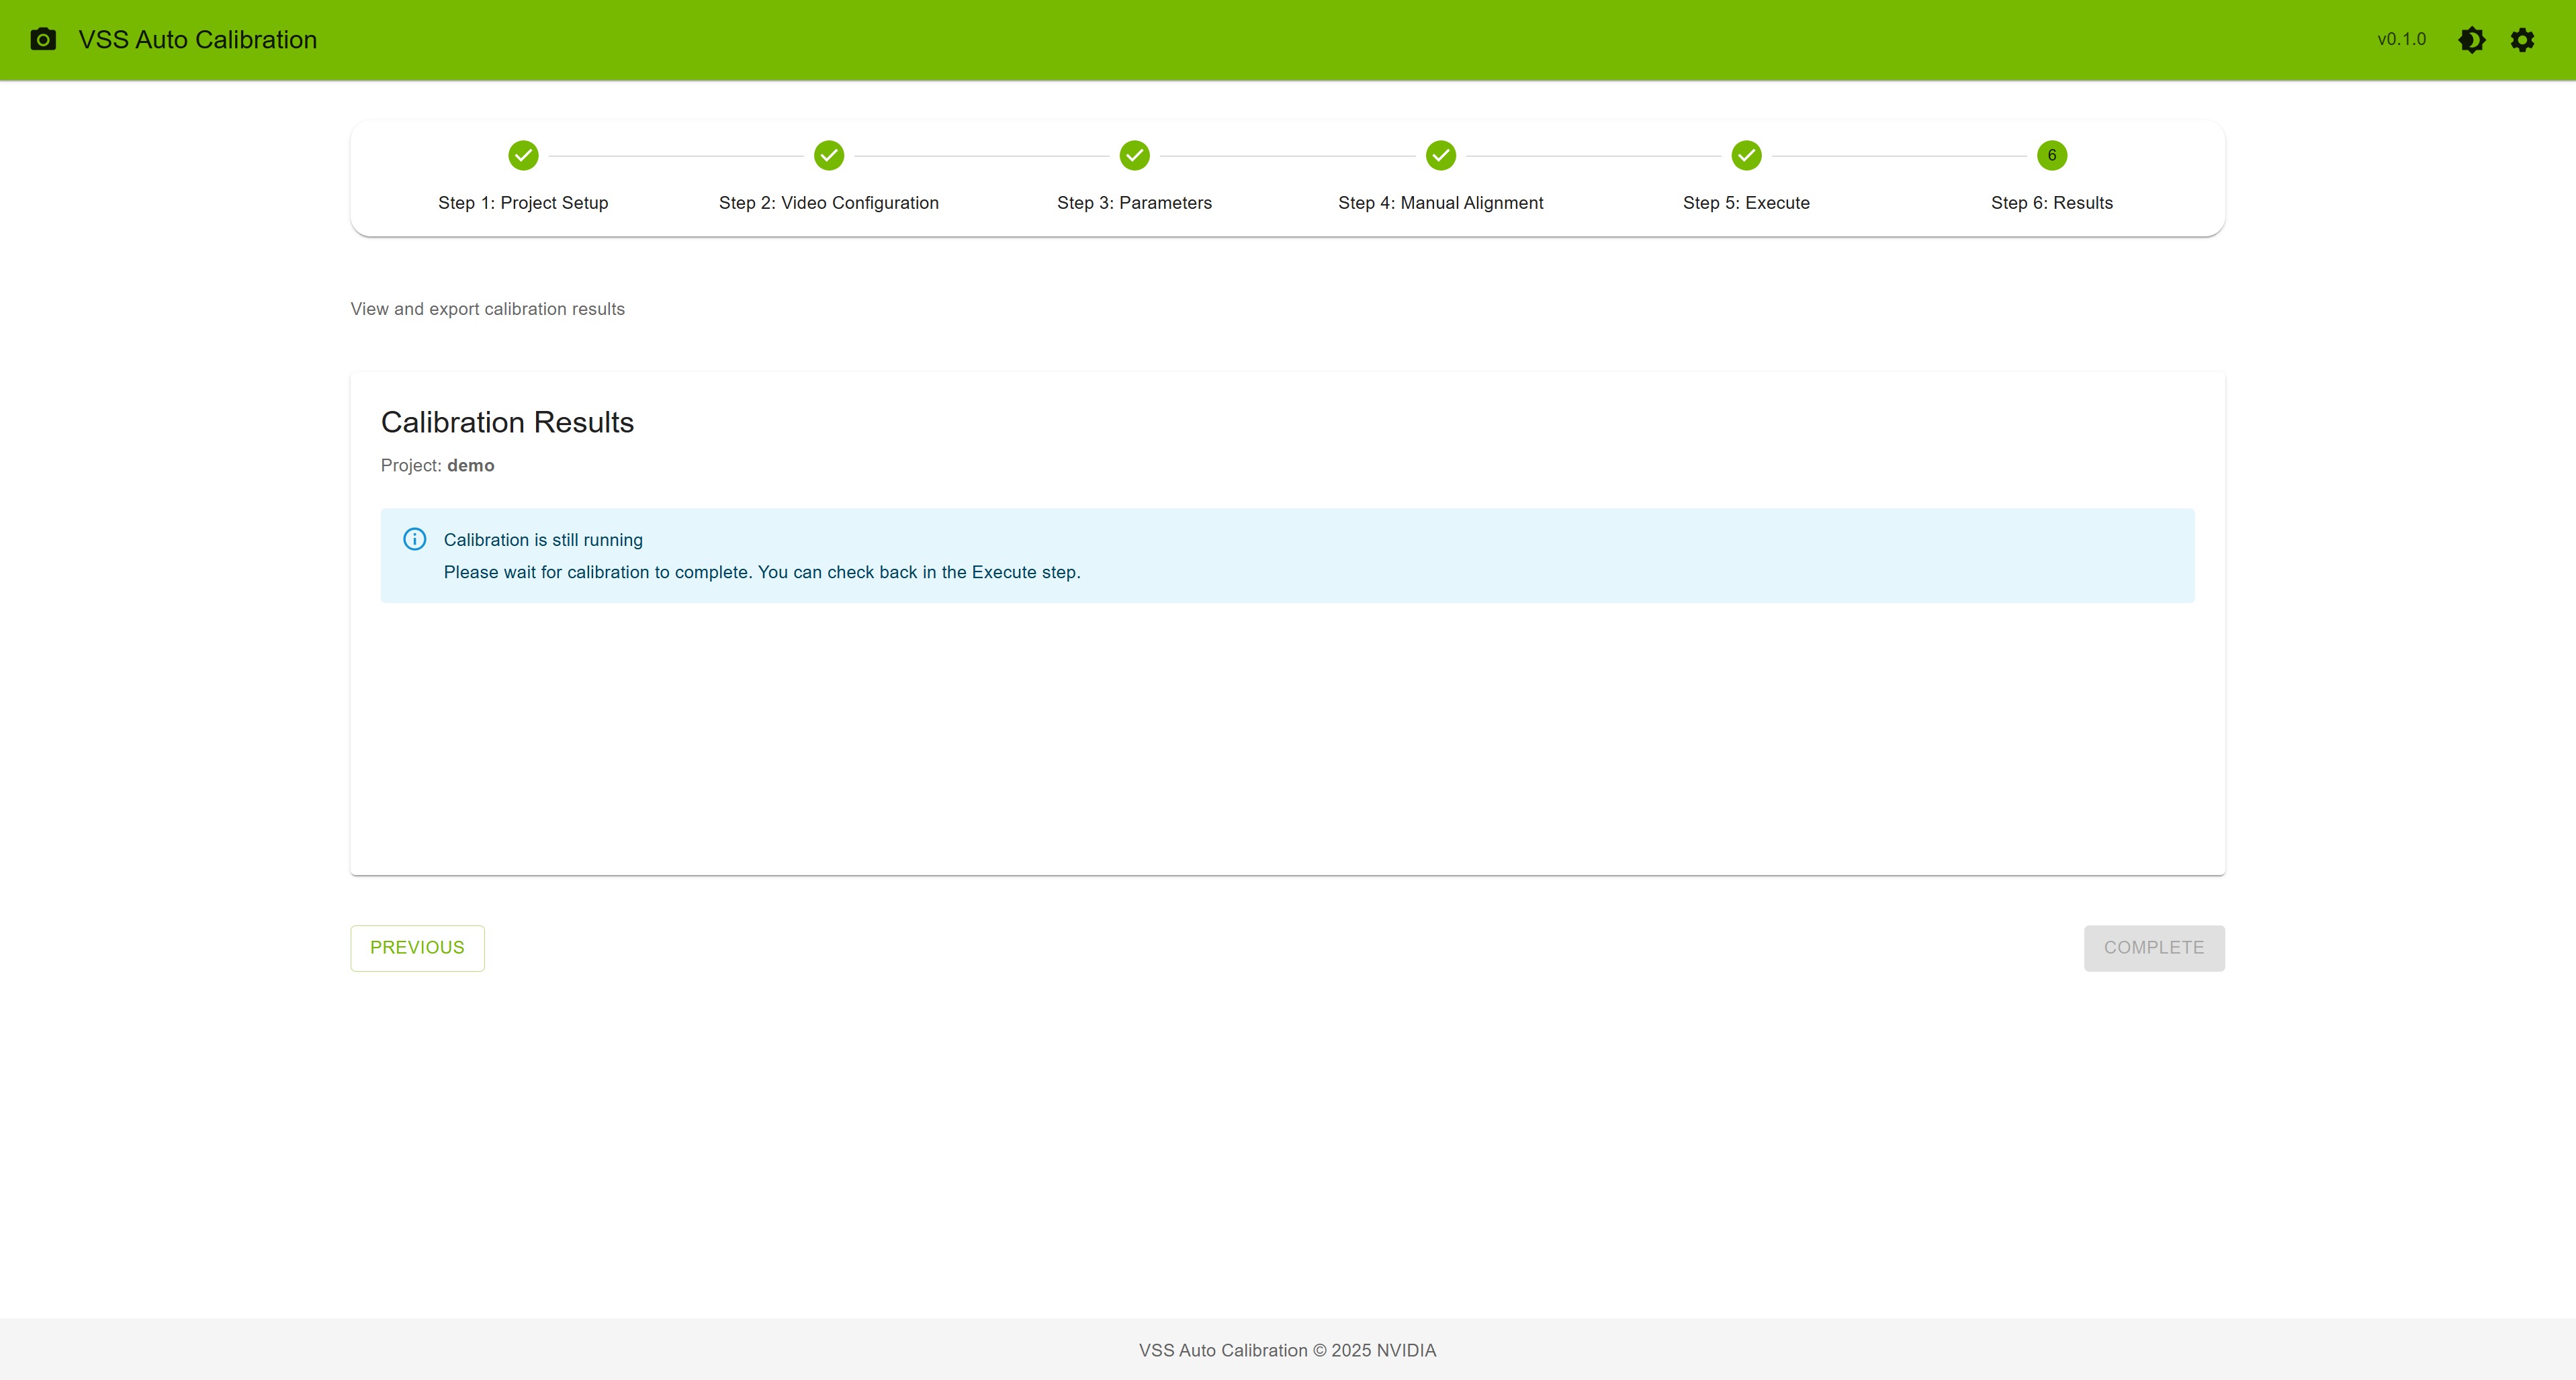
Task: Click the info icon in running alert
Action: pyautogui.click(x=415, y=540)
